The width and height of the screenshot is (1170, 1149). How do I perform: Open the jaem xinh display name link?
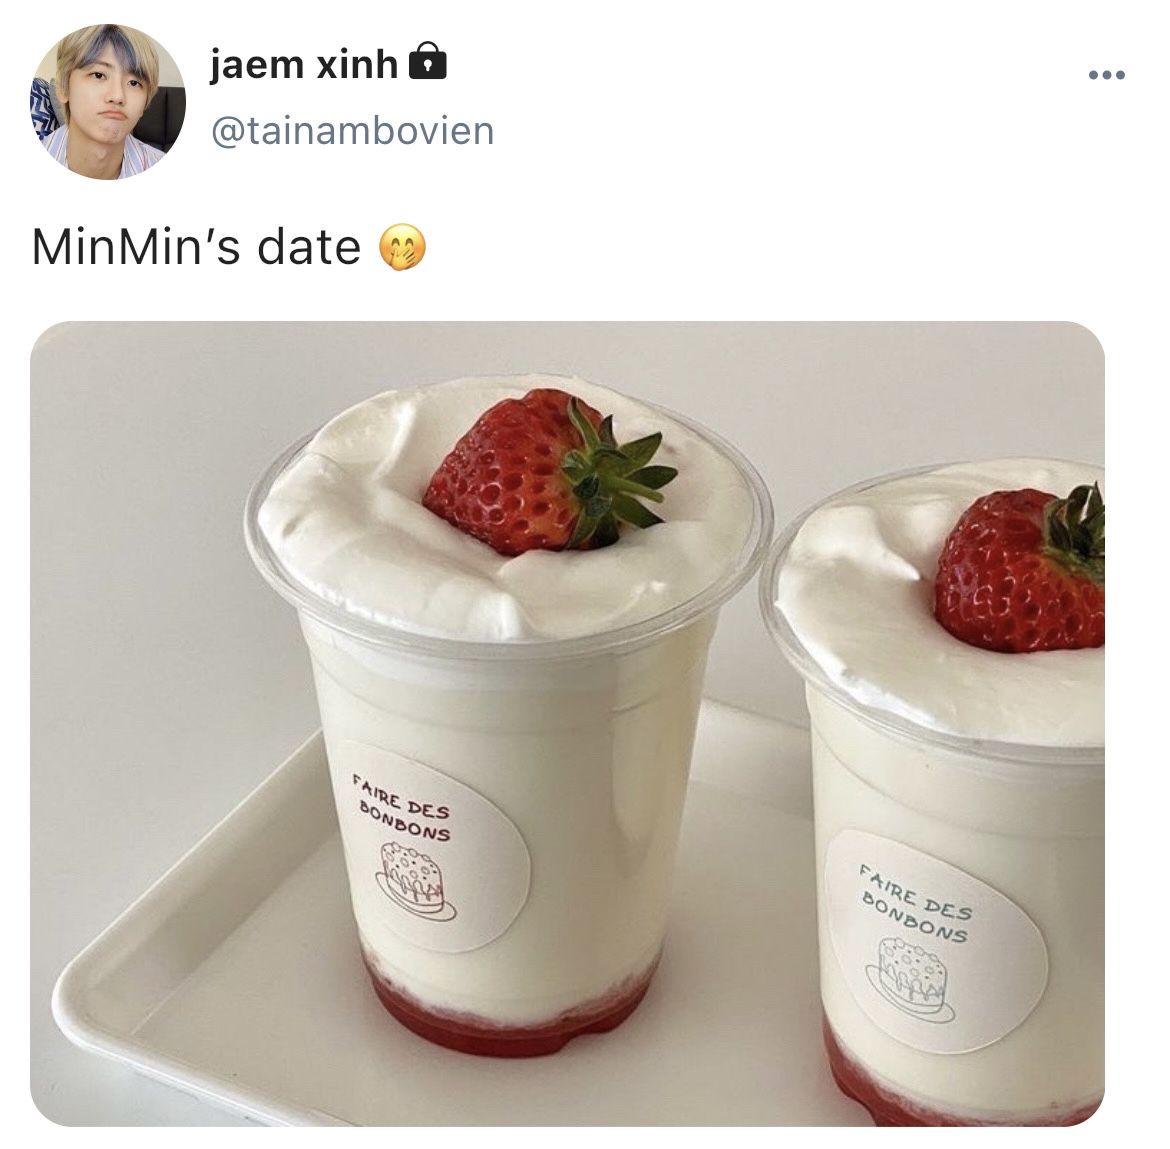[x=304, y=64]
